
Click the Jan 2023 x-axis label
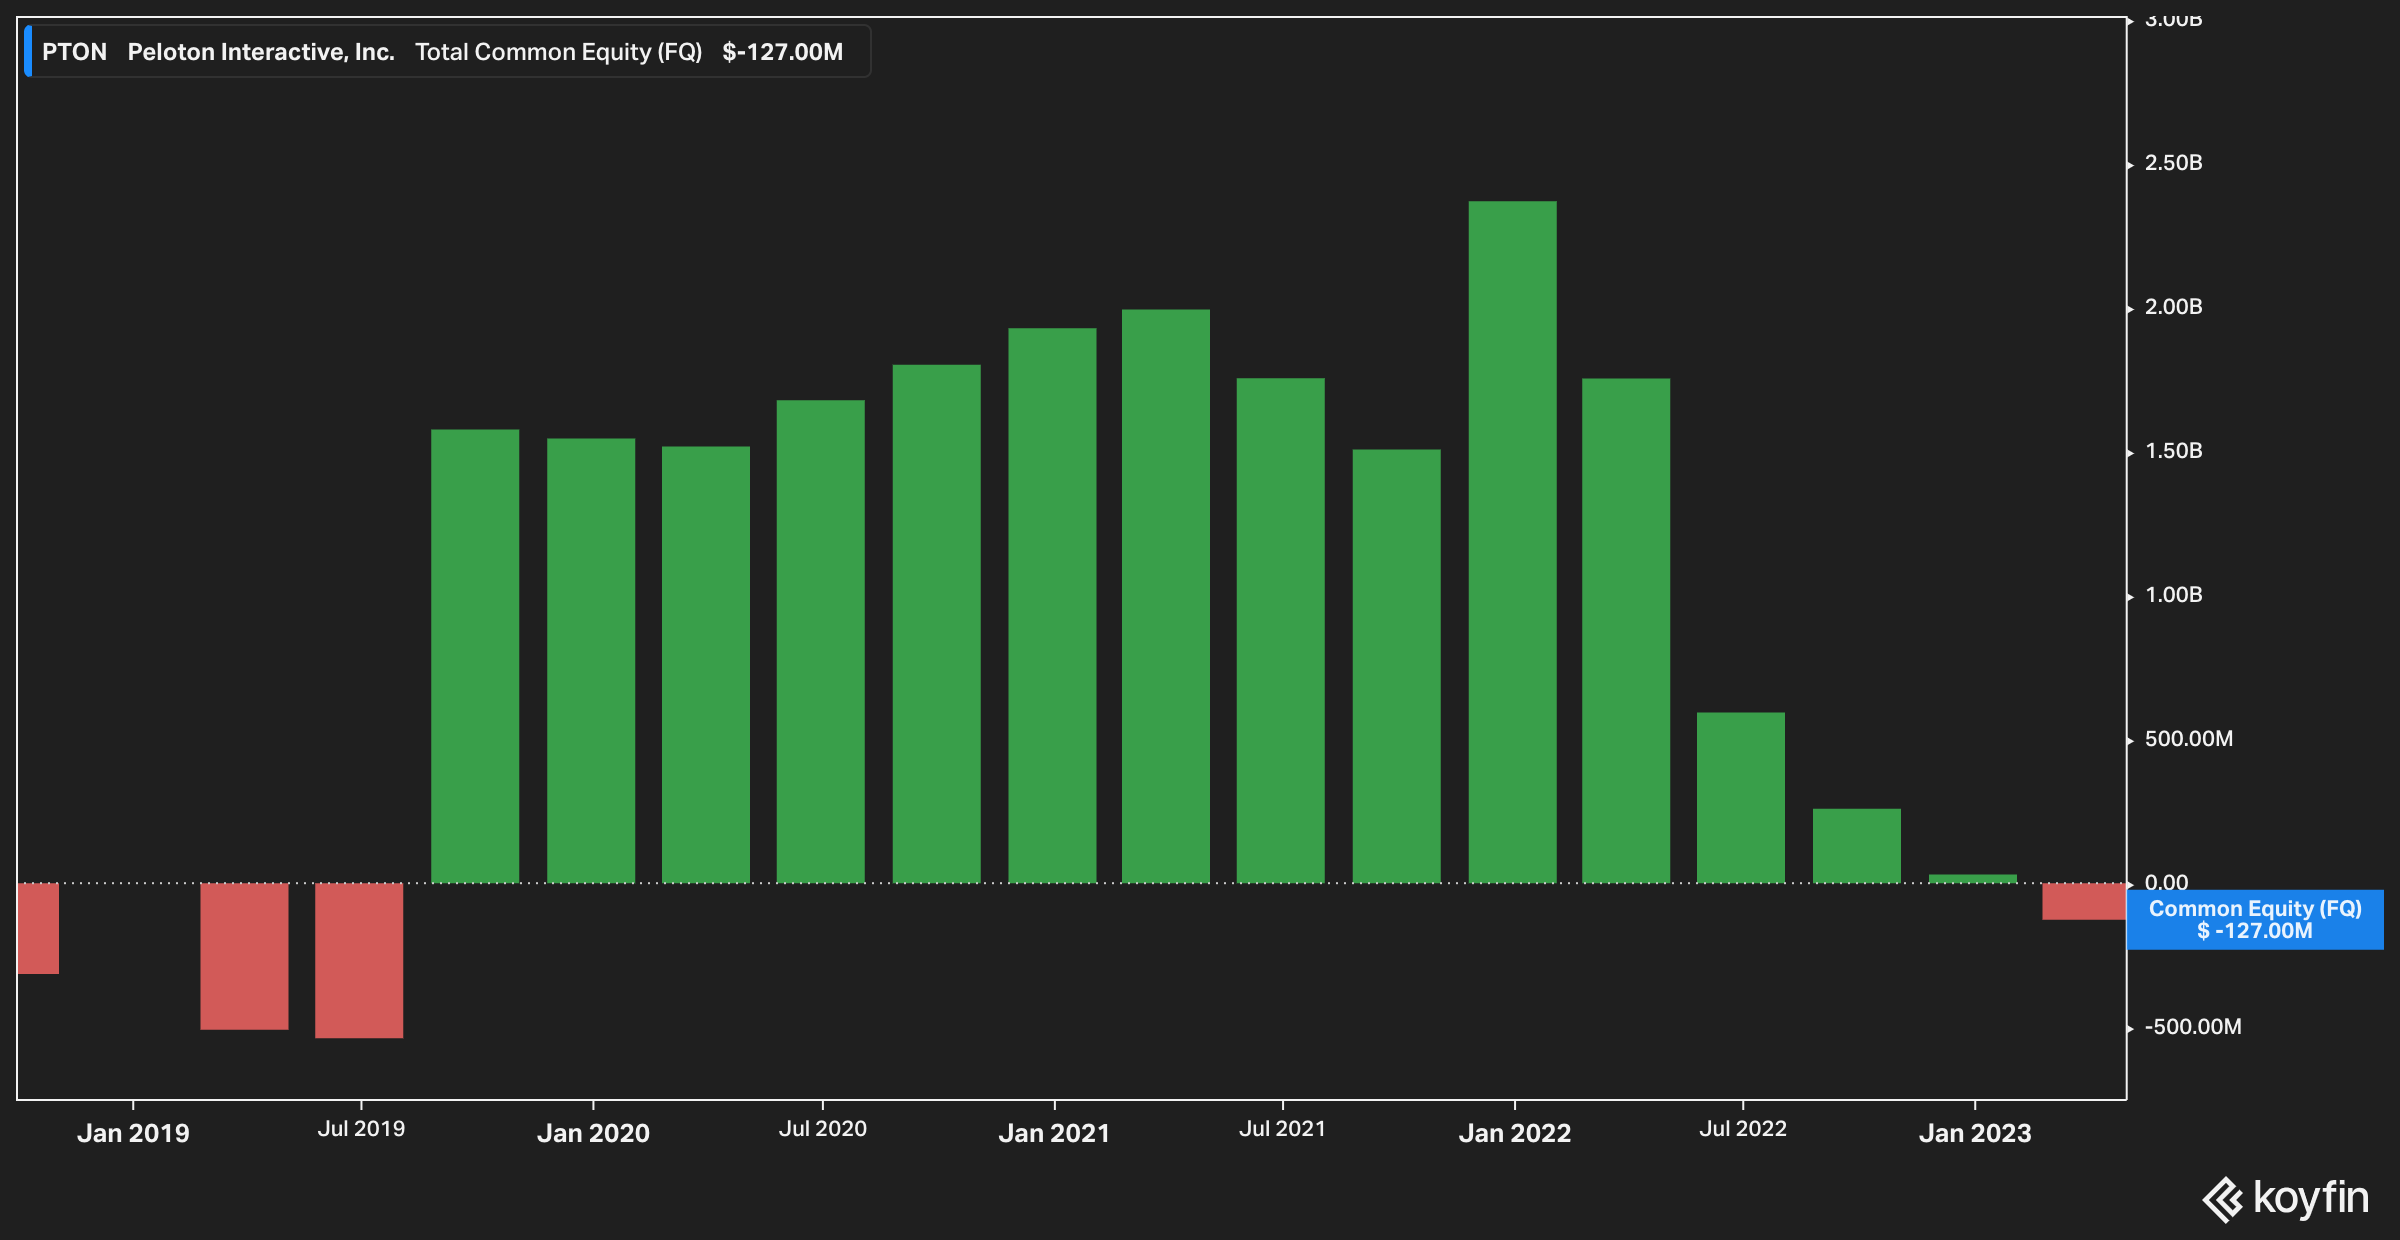(x=1975, y=1133)
